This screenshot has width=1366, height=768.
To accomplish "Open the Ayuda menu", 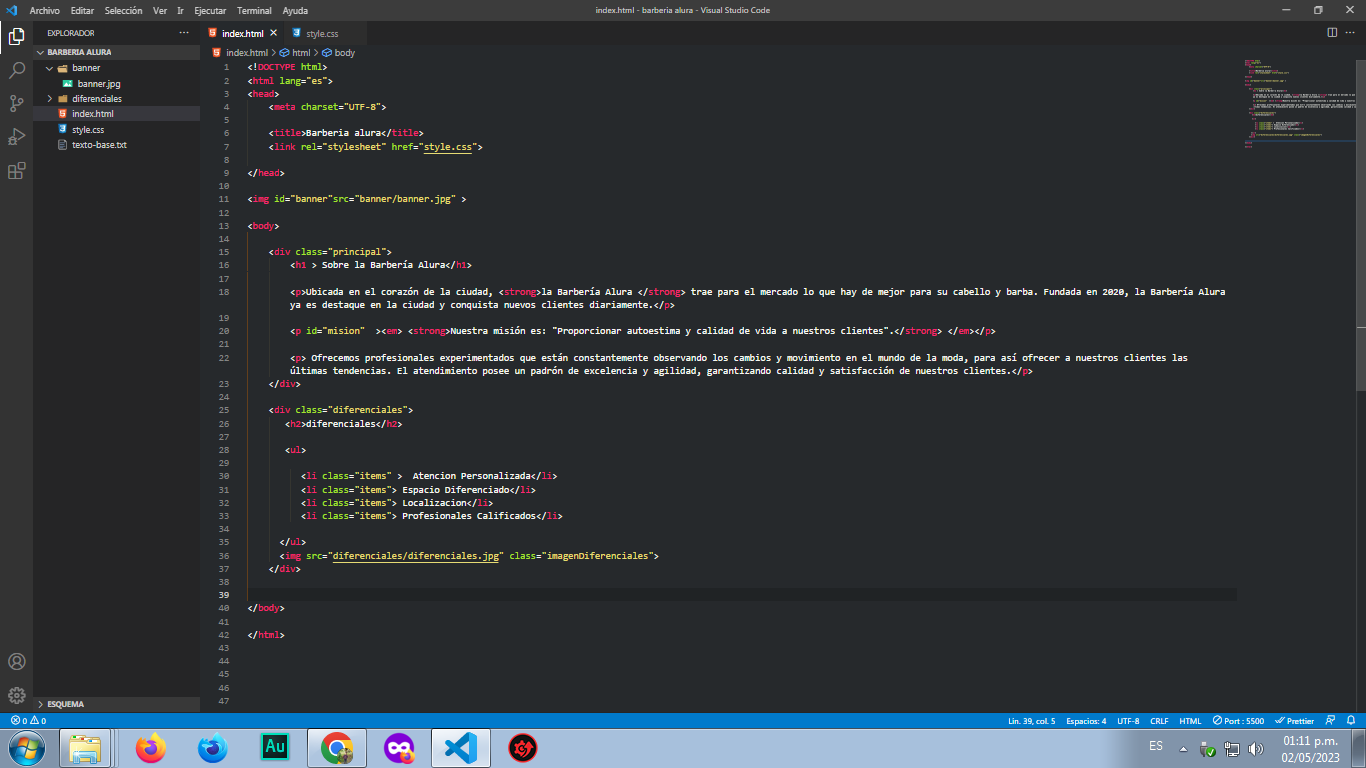I will pos(295,10).
